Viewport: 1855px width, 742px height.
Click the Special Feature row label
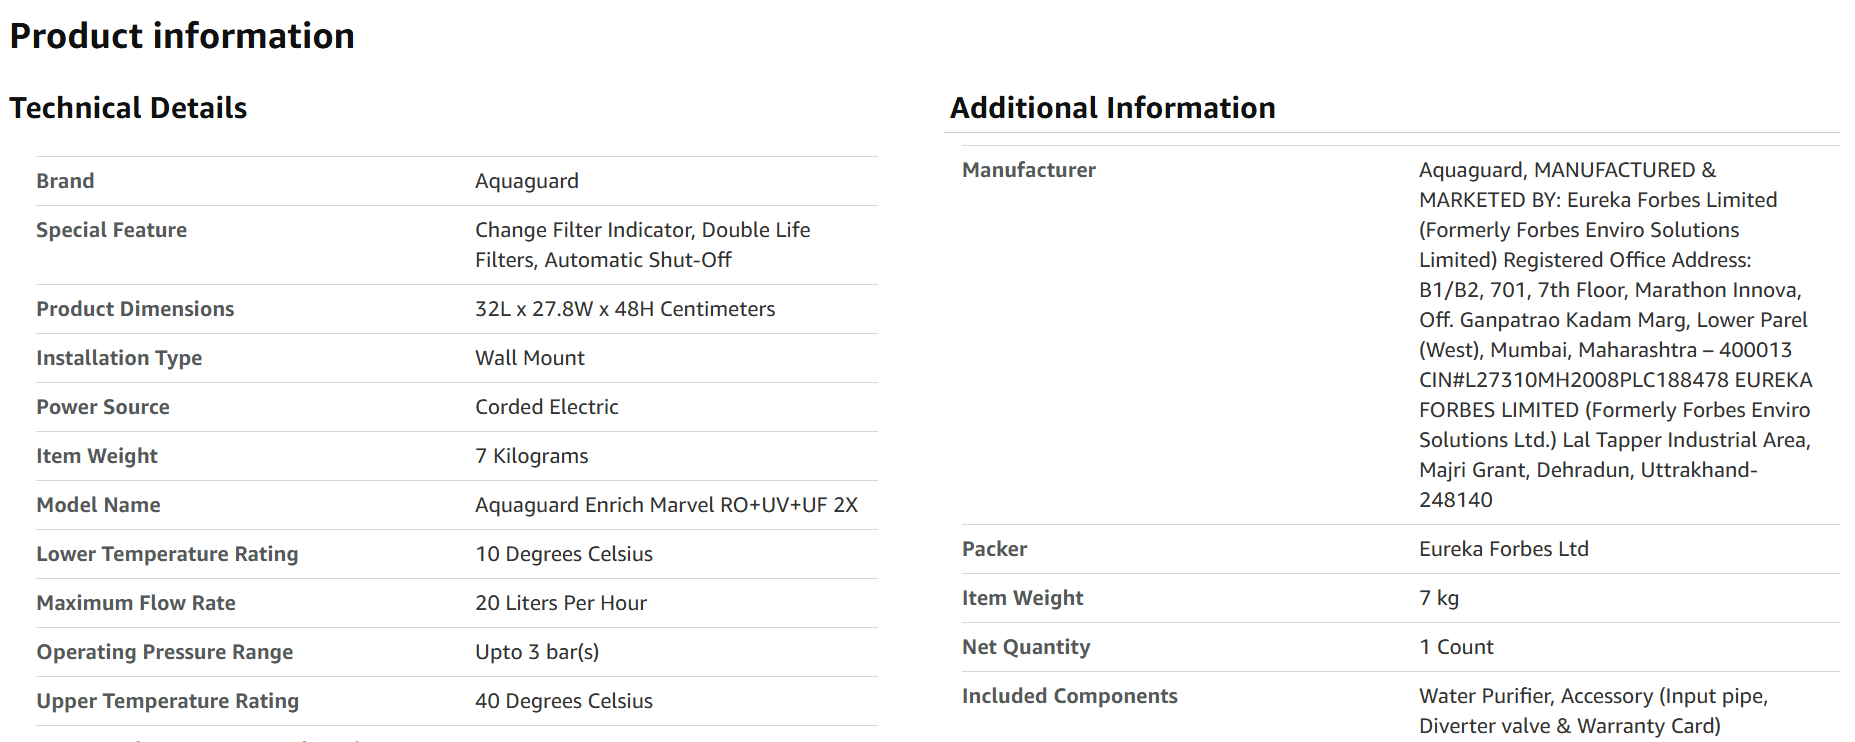click(x=112, y=230)
